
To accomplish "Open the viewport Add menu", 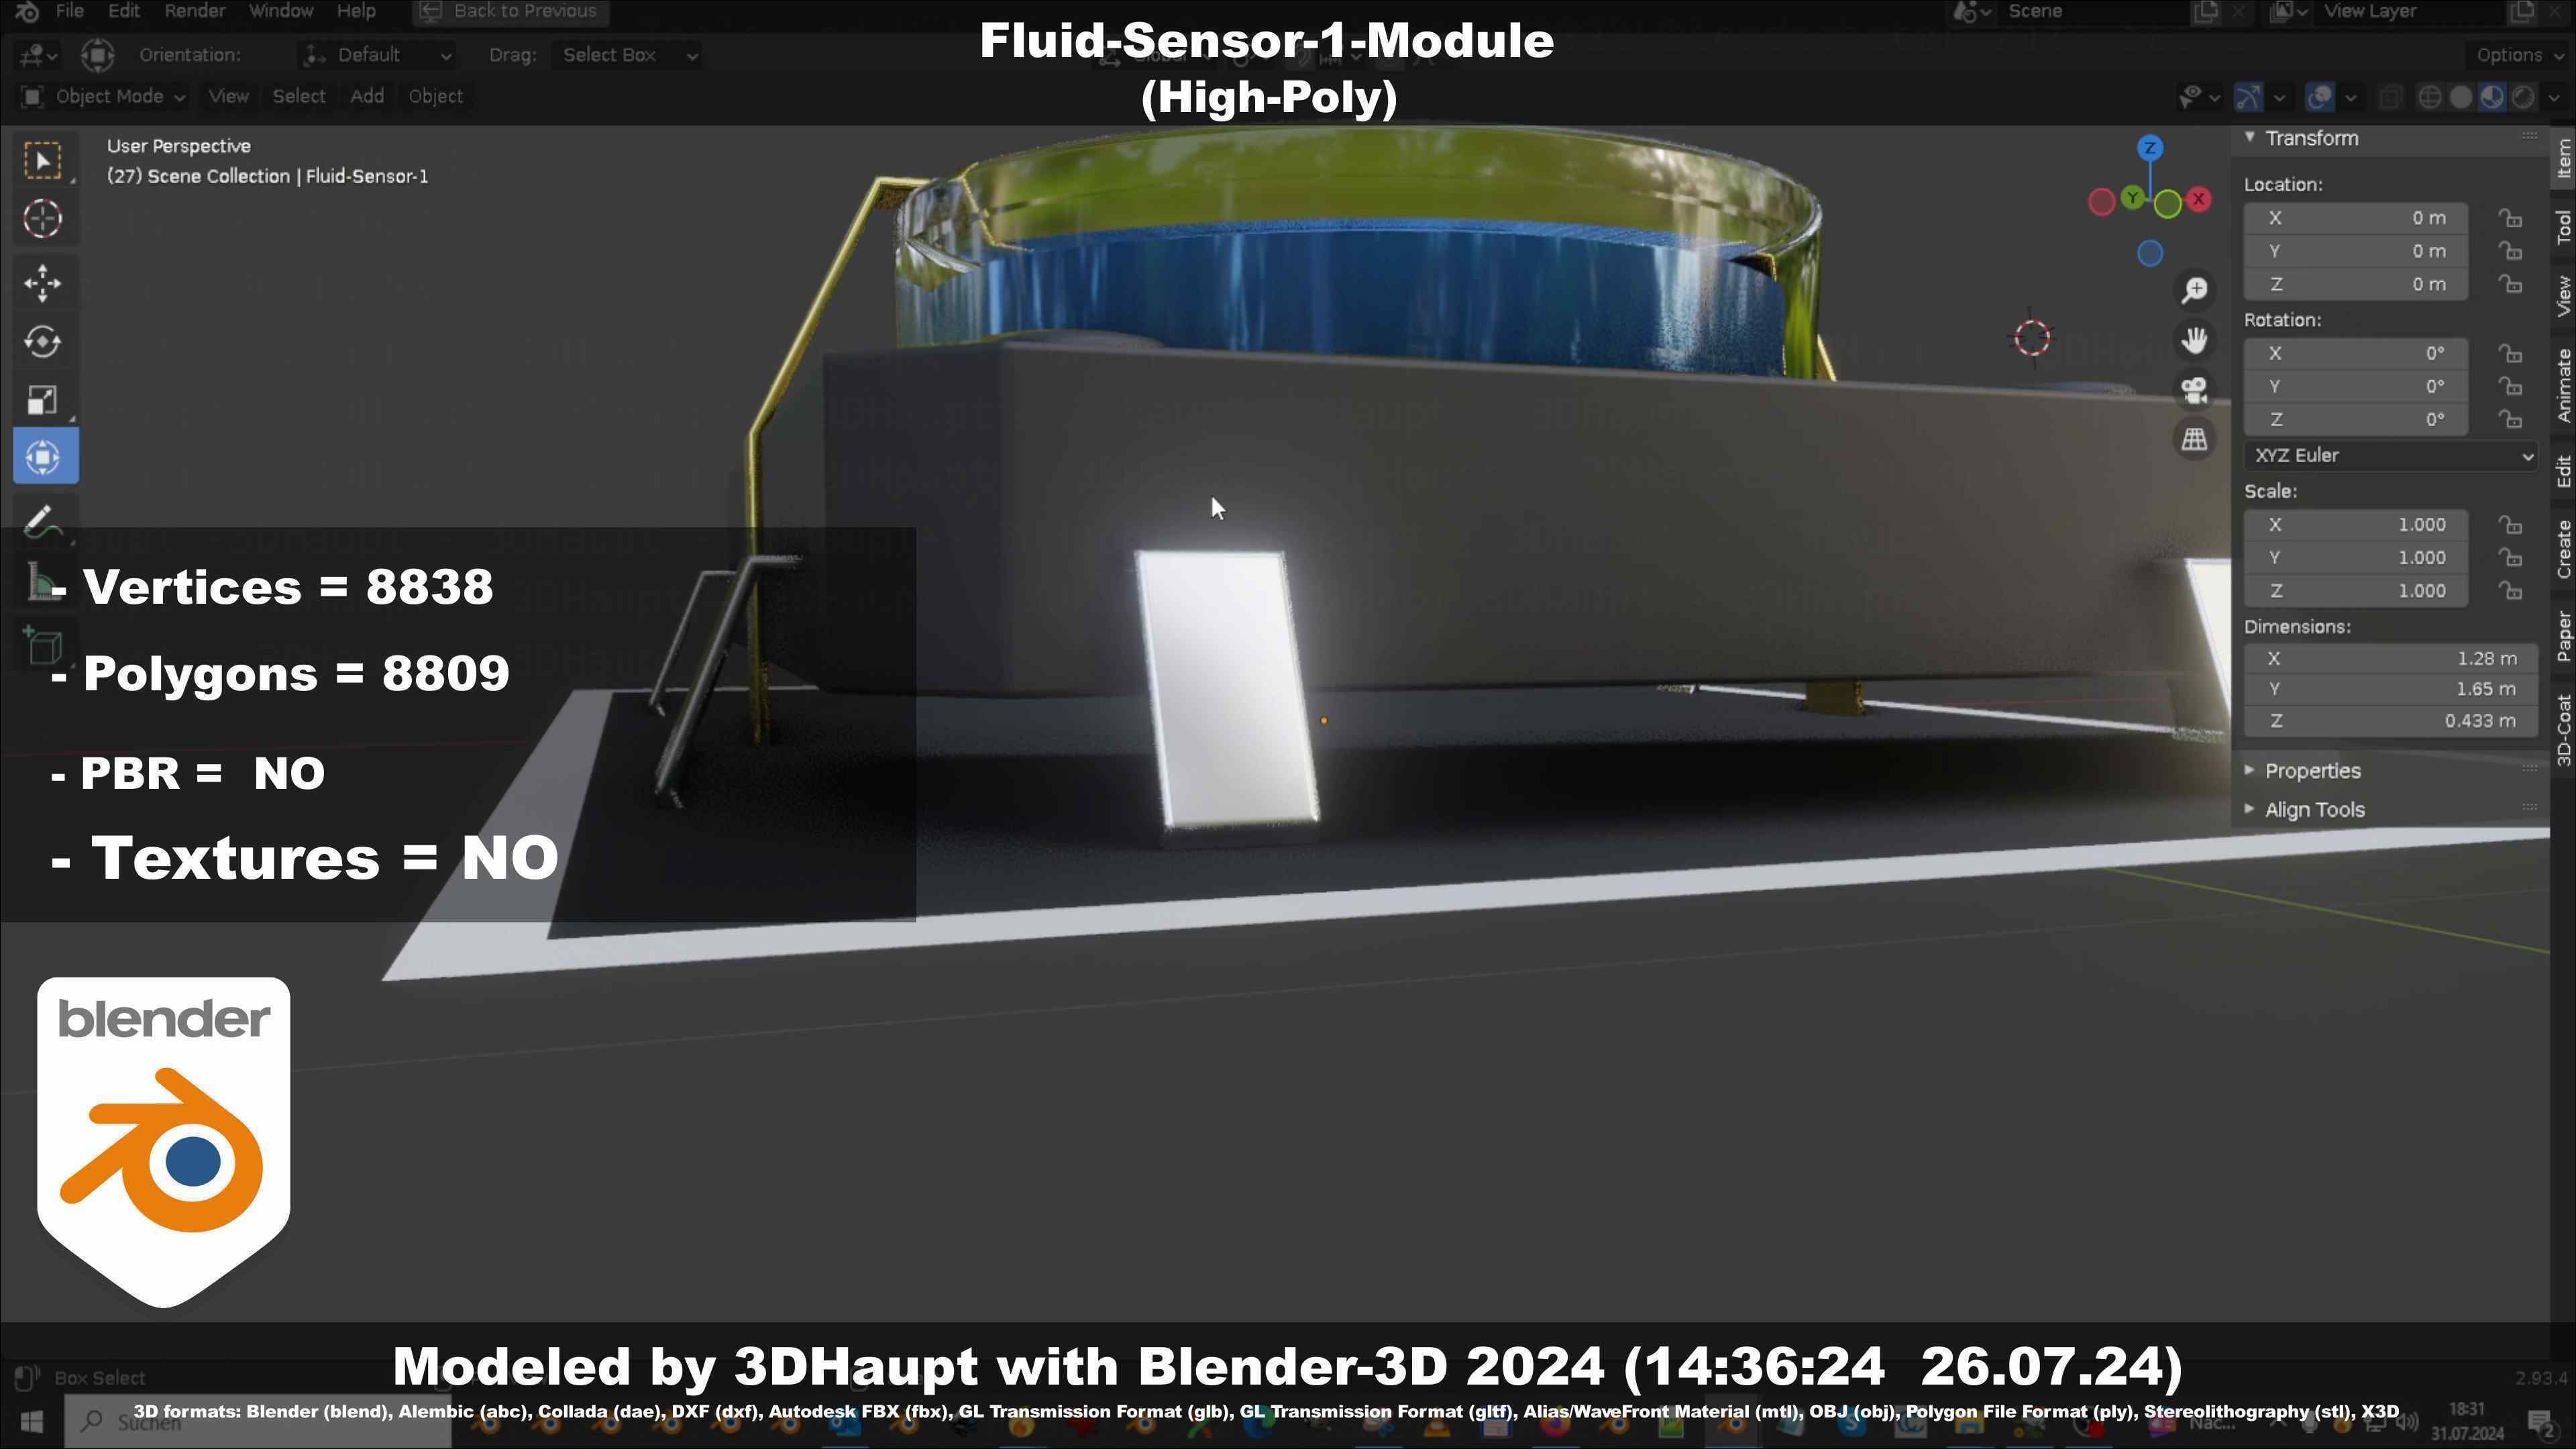I will (x=367, y=97).
